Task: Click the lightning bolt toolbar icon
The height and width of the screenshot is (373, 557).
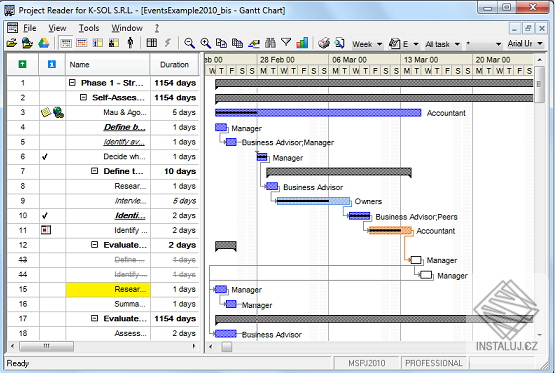Action: (x=167, y=43)
